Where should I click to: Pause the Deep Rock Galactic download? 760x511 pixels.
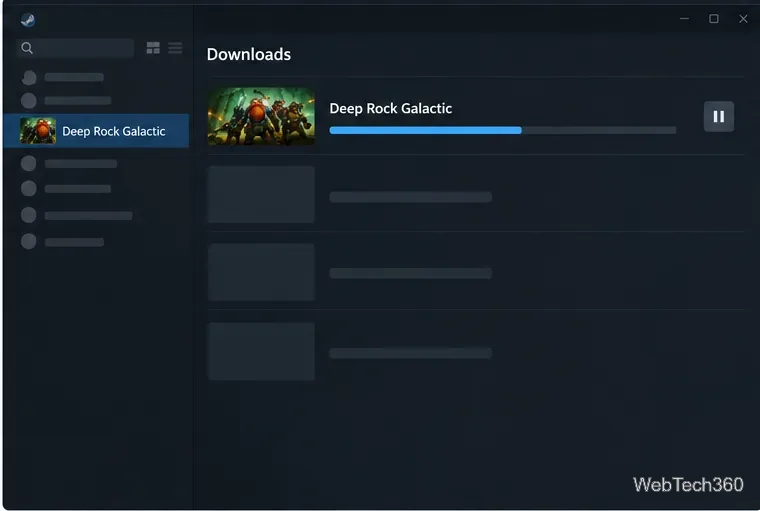(718, 116)
